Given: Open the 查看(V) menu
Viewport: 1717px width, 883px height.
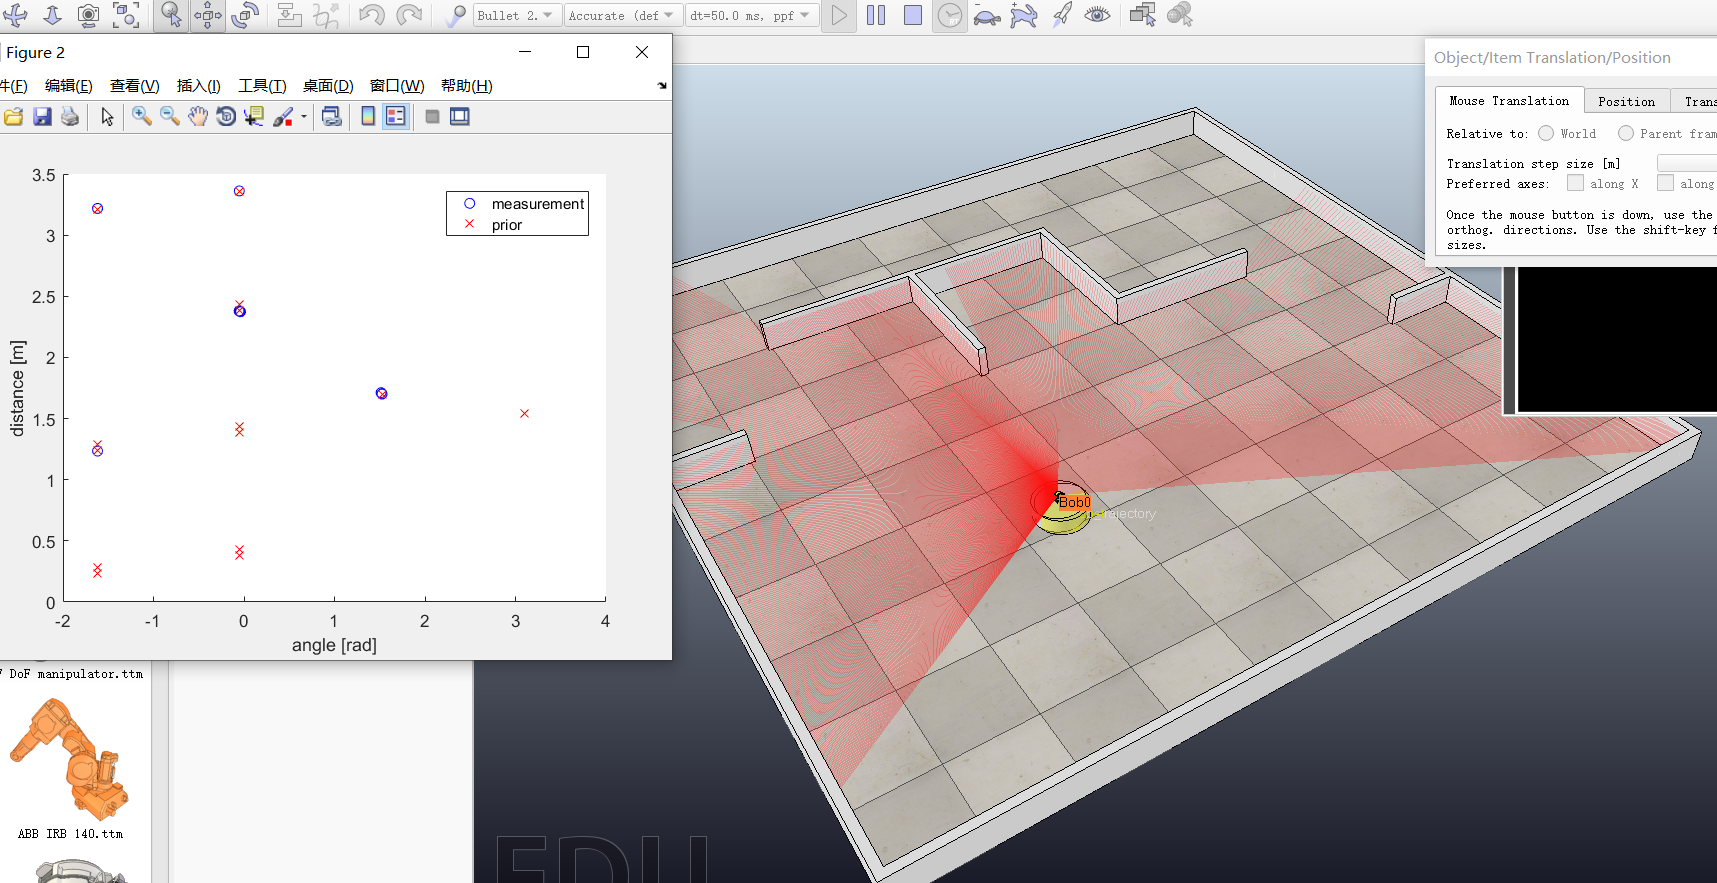Looking at the screenshot, I should click(135, 86).
